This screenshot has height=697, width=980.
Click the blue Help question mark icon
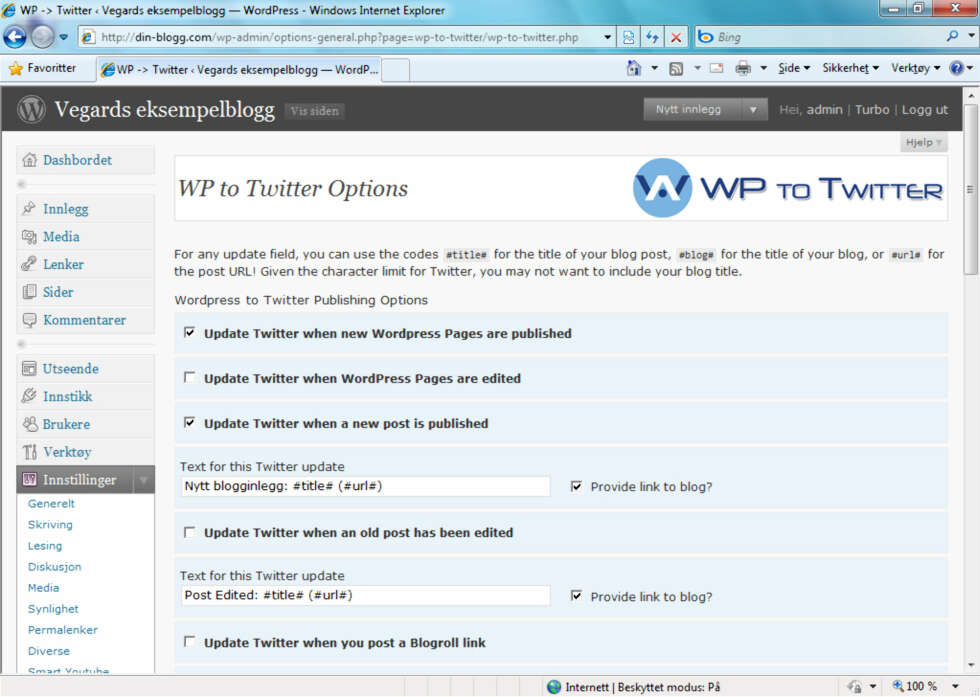click(x=956, y=68)
